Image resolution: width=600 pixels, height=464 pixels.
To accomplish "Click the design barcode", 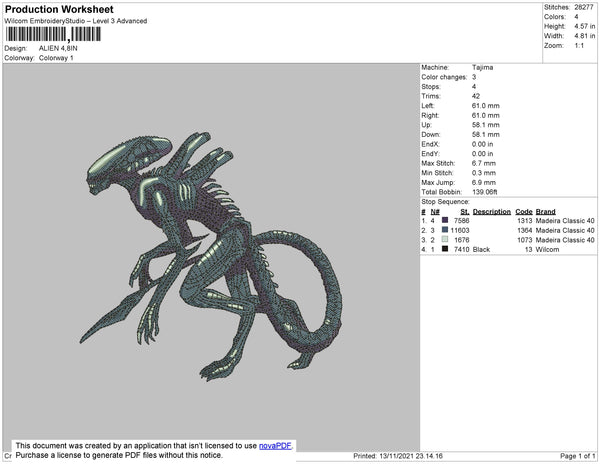I will click(x=53, y=34).
